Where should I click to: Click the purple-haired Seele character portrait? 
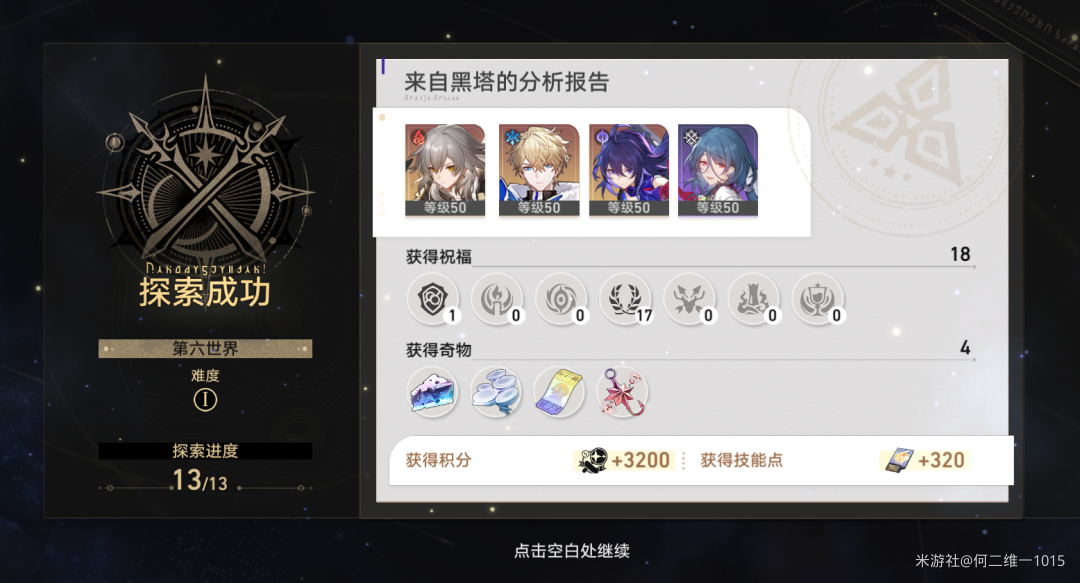pos(629,170)
